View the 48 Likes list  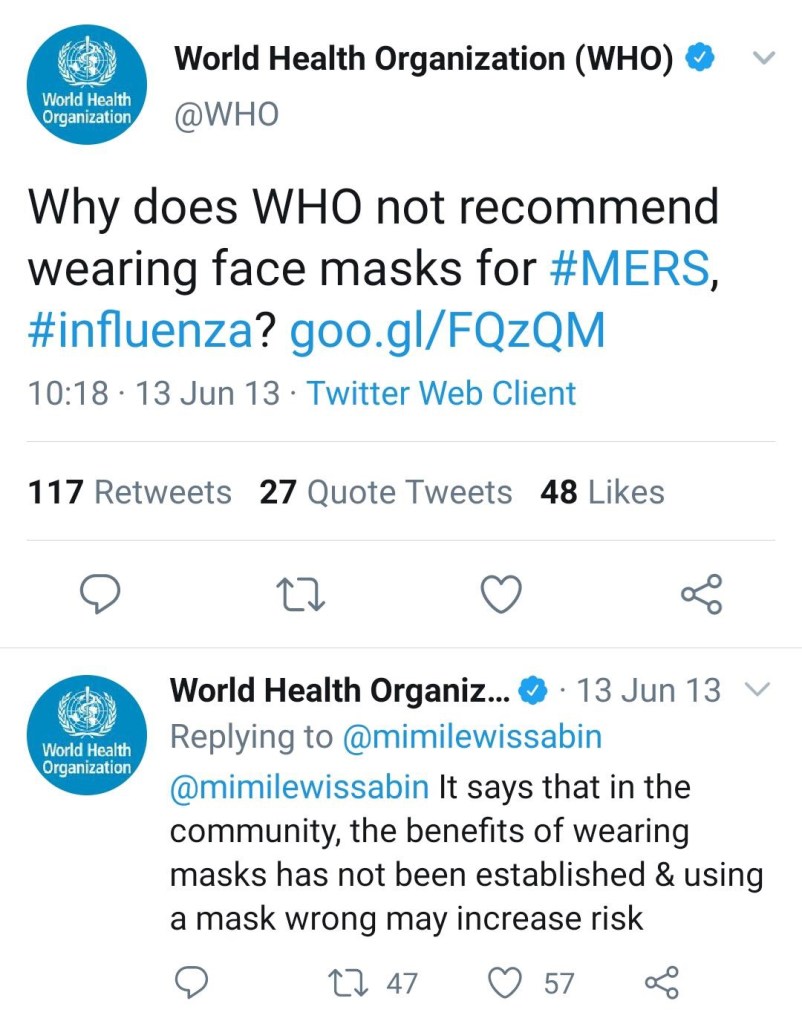tap(601, 492)
